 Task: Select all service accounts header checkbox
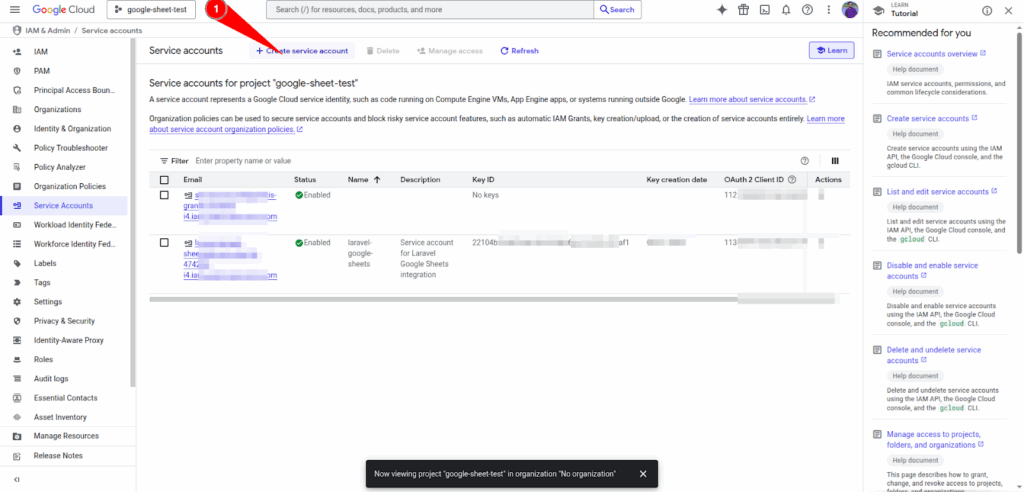[x=164, y=180]
